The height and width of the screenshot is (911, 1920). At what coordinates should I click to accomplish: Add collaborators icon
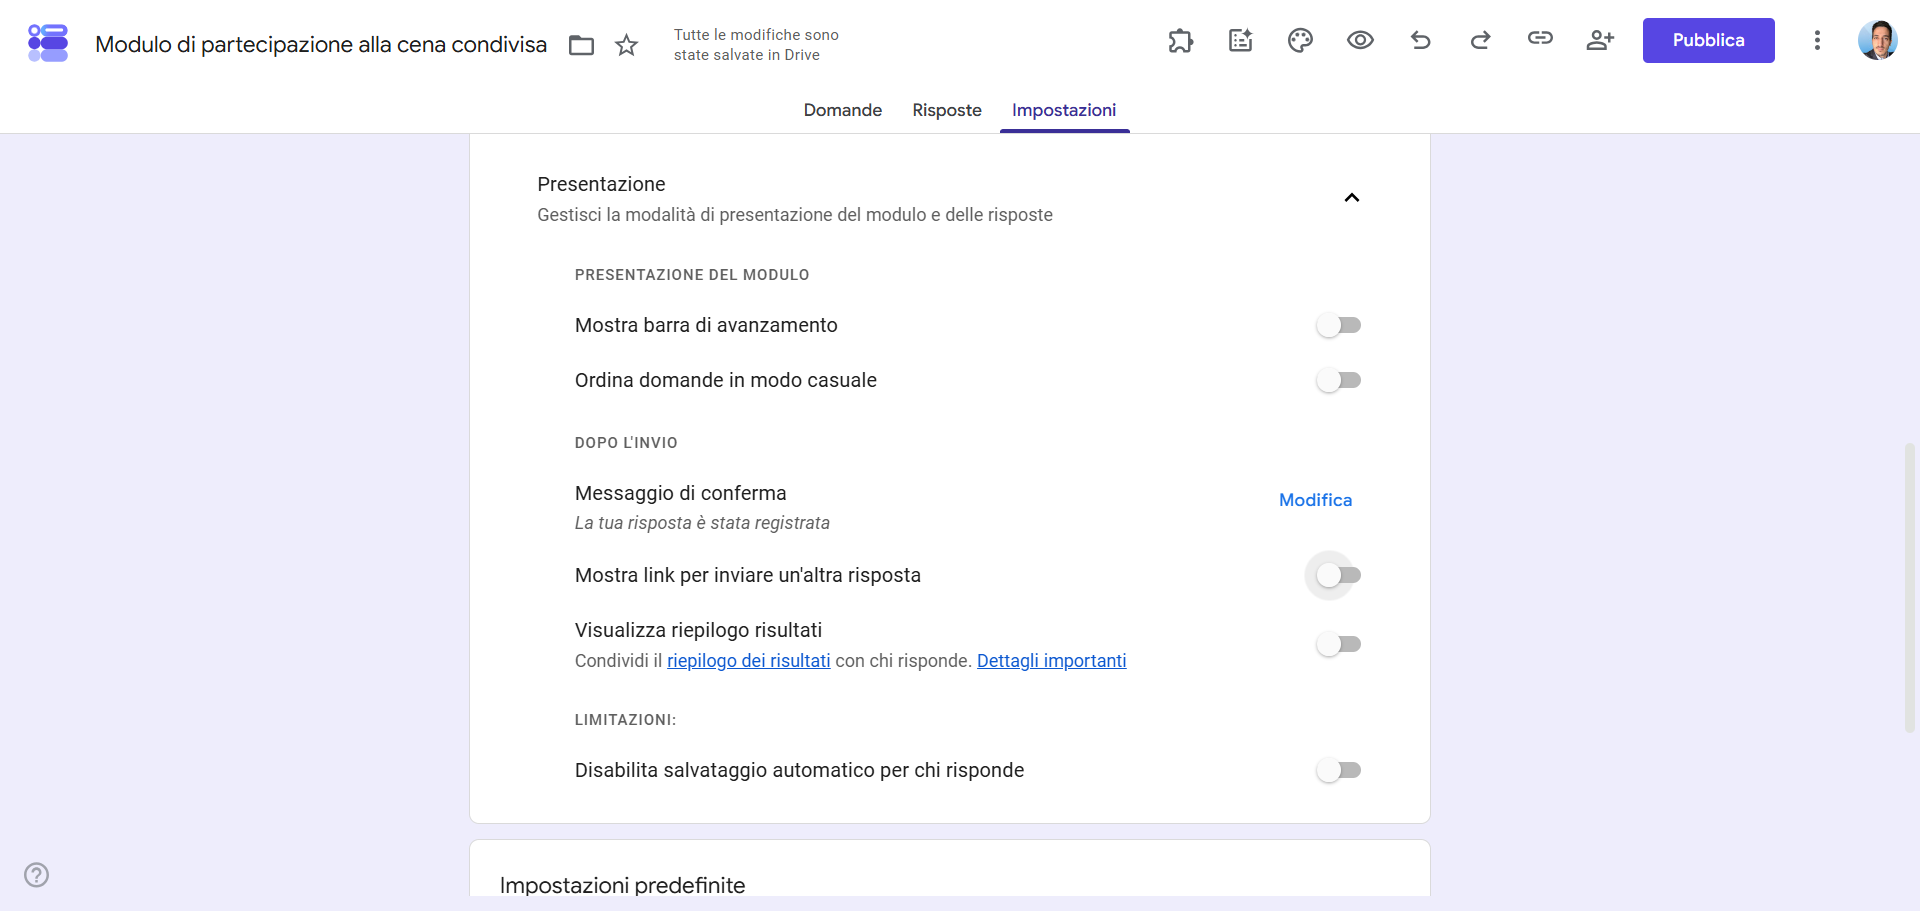click(1600, 40)
